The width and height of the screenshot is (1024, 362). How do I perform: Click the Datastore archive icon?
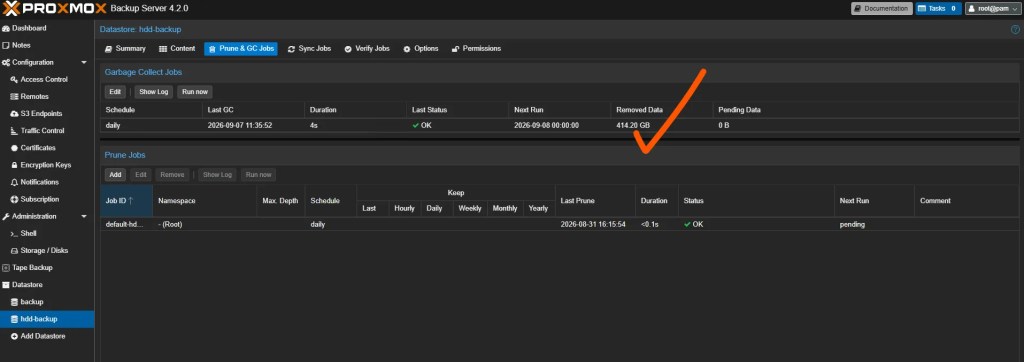6,285
